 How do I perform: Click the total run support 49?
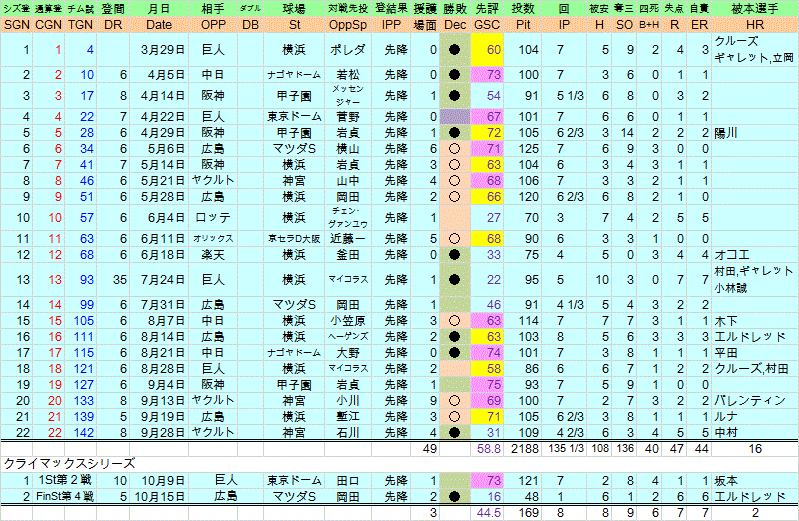[430, 449]
